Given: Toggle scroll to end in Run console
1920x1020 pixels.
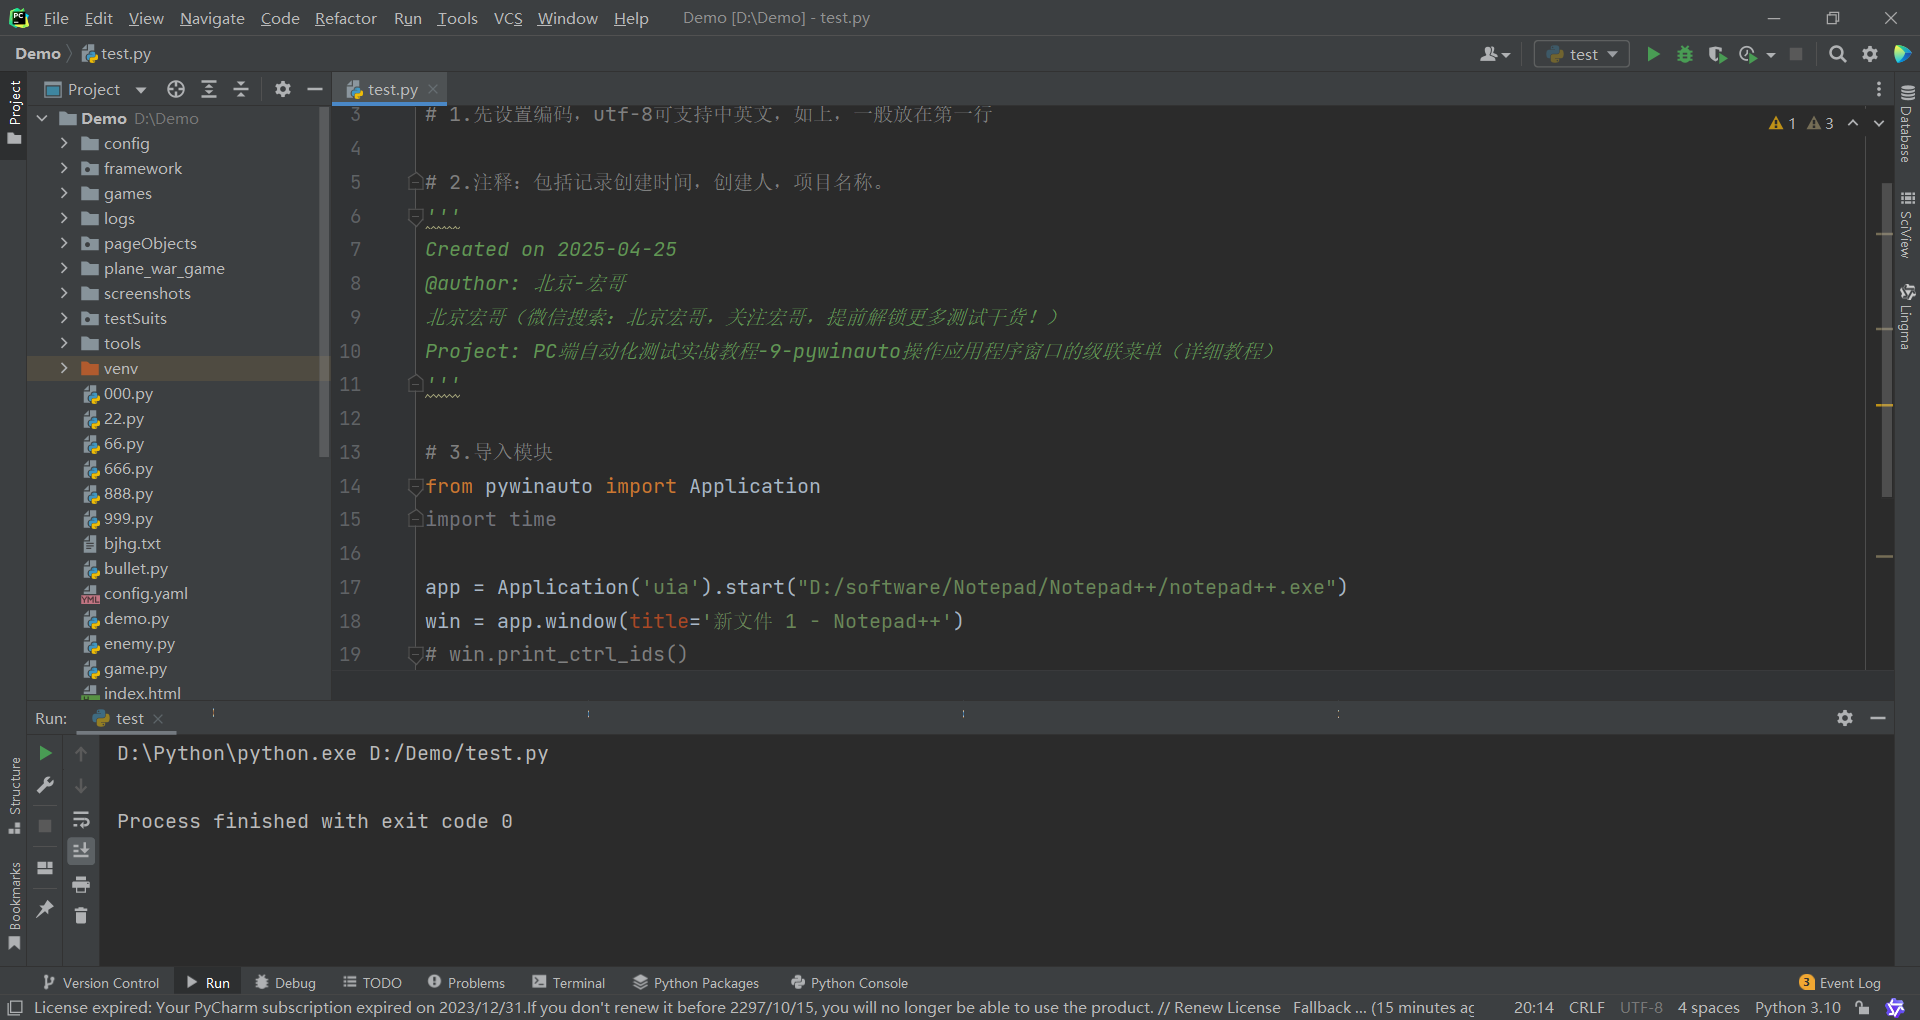Looking at the screenshot, I should pos(81,851).
